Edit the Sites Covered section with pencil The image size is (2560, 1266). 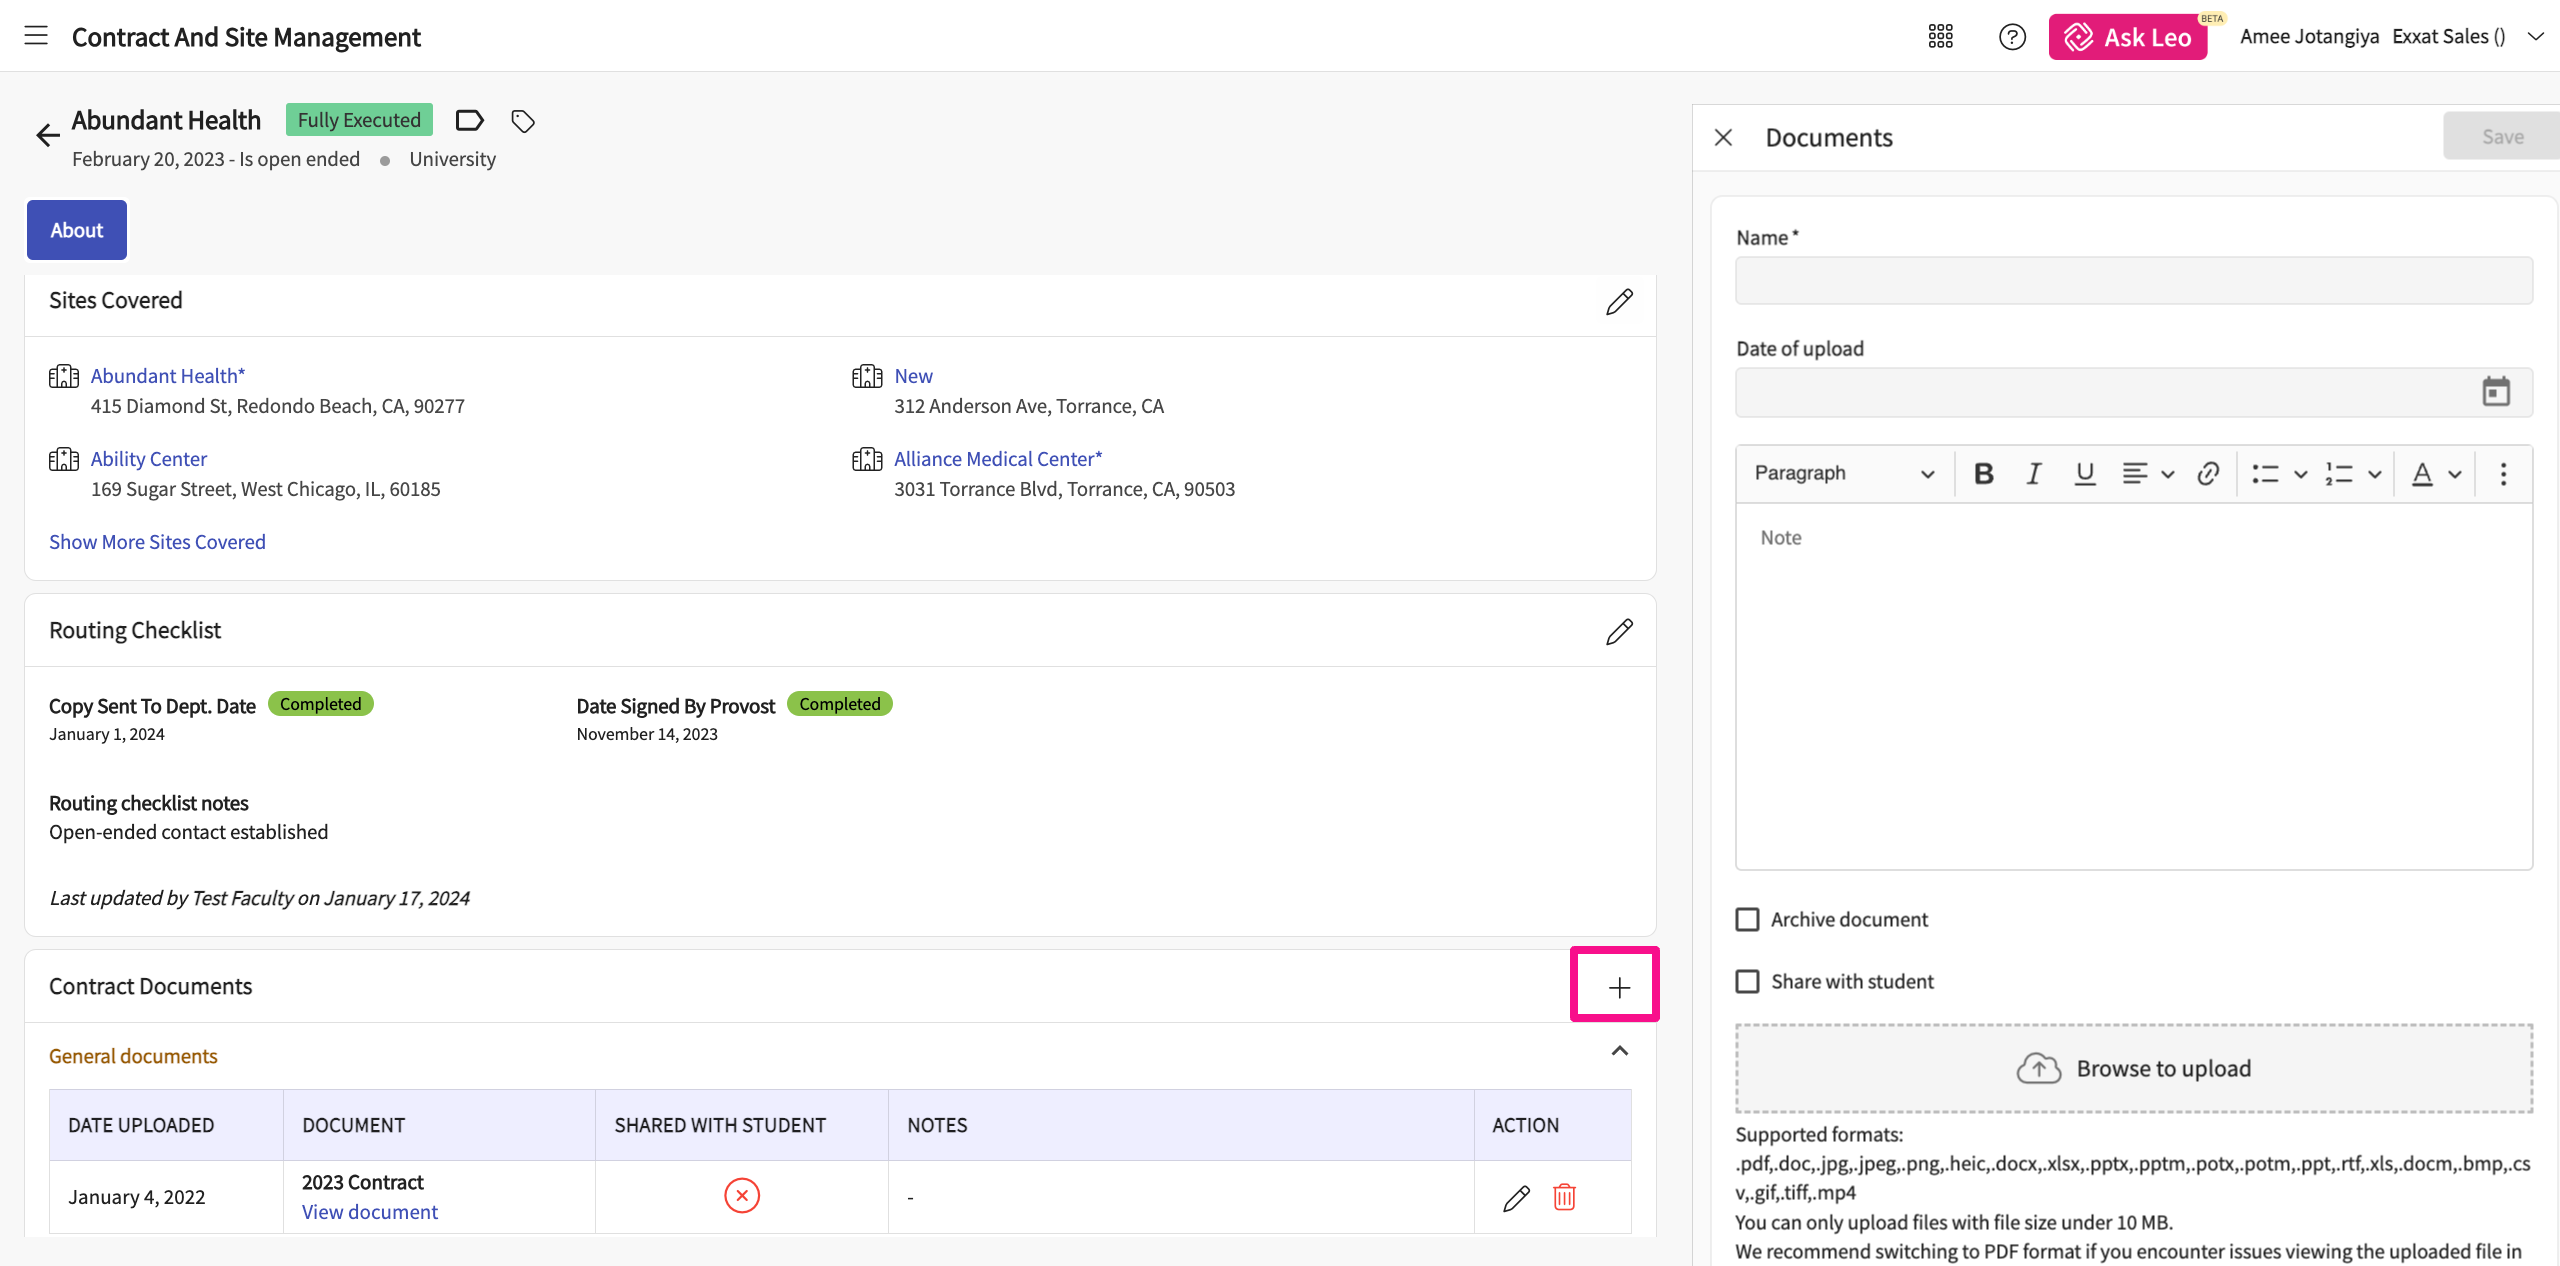tap(1618, 302)
